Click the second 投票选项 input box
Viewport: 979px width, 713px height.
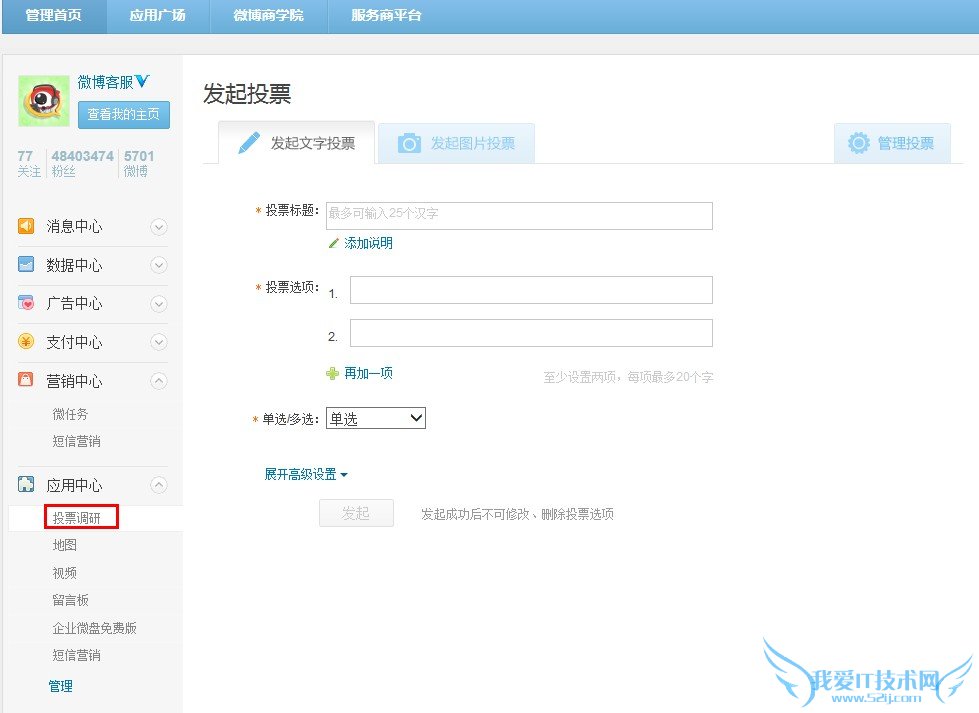coord(531,333)
